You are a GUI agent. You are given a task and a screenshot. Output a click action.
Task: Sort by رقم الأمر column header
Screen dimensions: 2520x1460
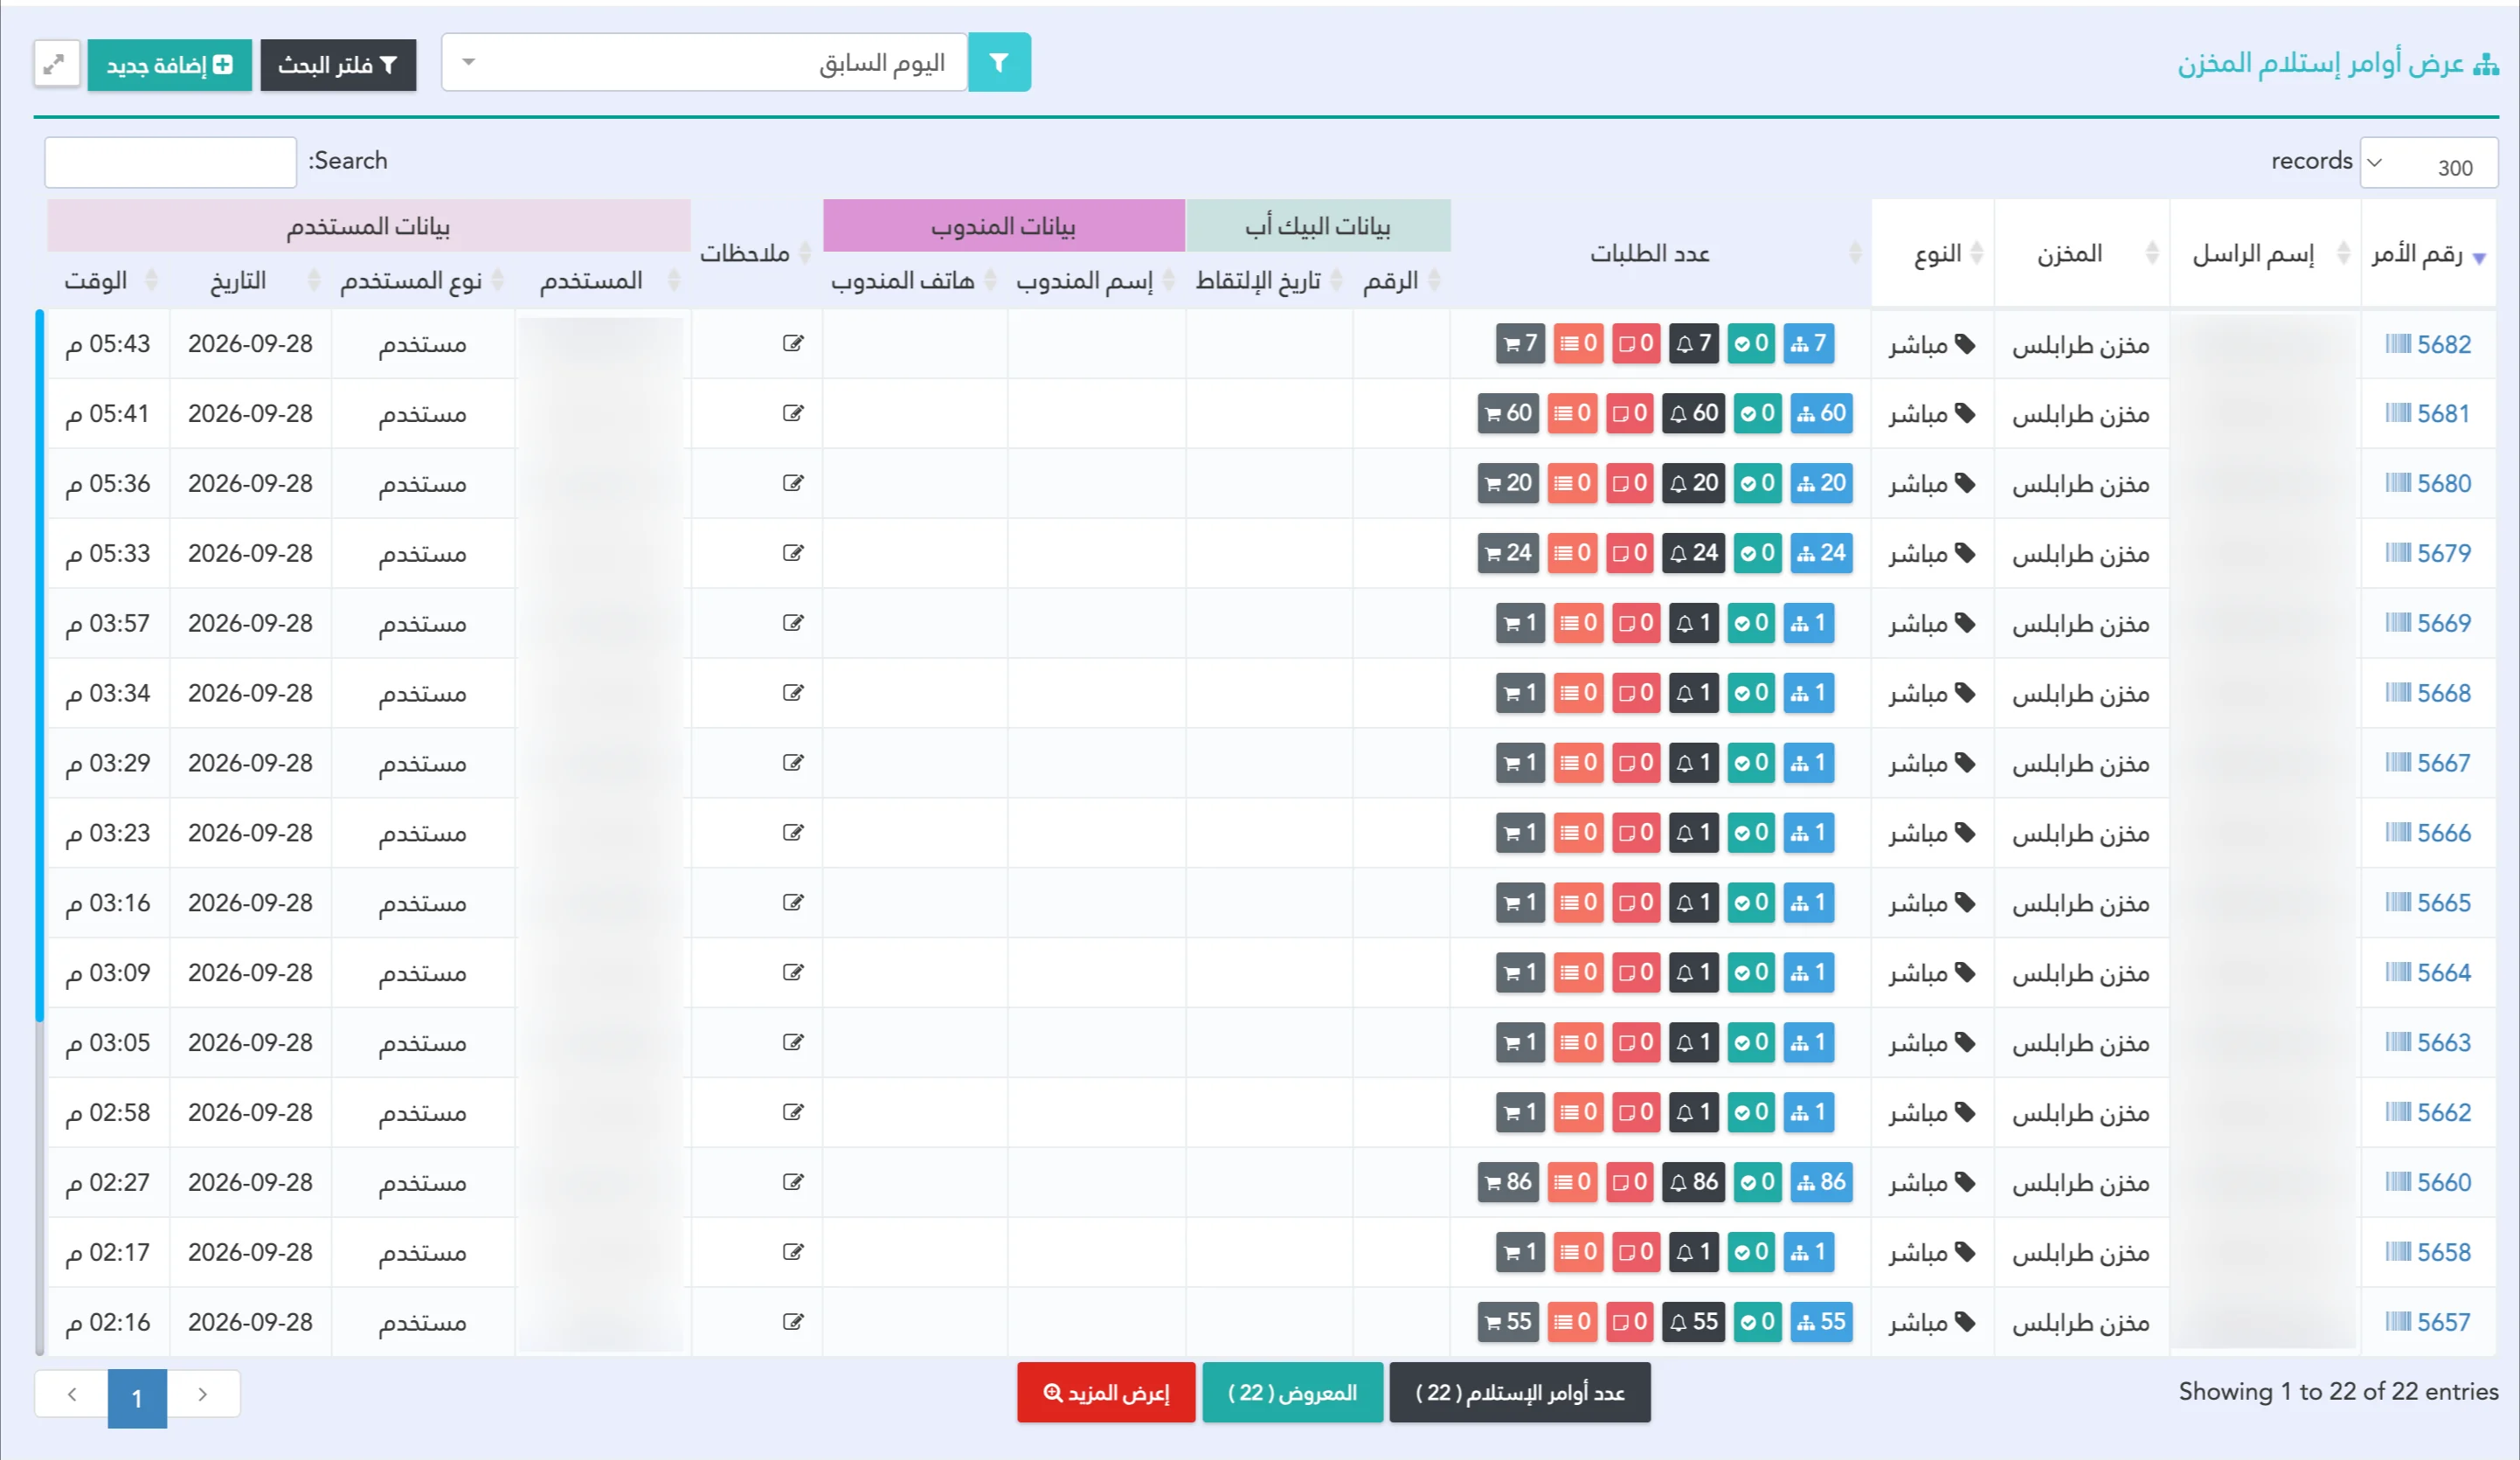(x=2429, y=254)
